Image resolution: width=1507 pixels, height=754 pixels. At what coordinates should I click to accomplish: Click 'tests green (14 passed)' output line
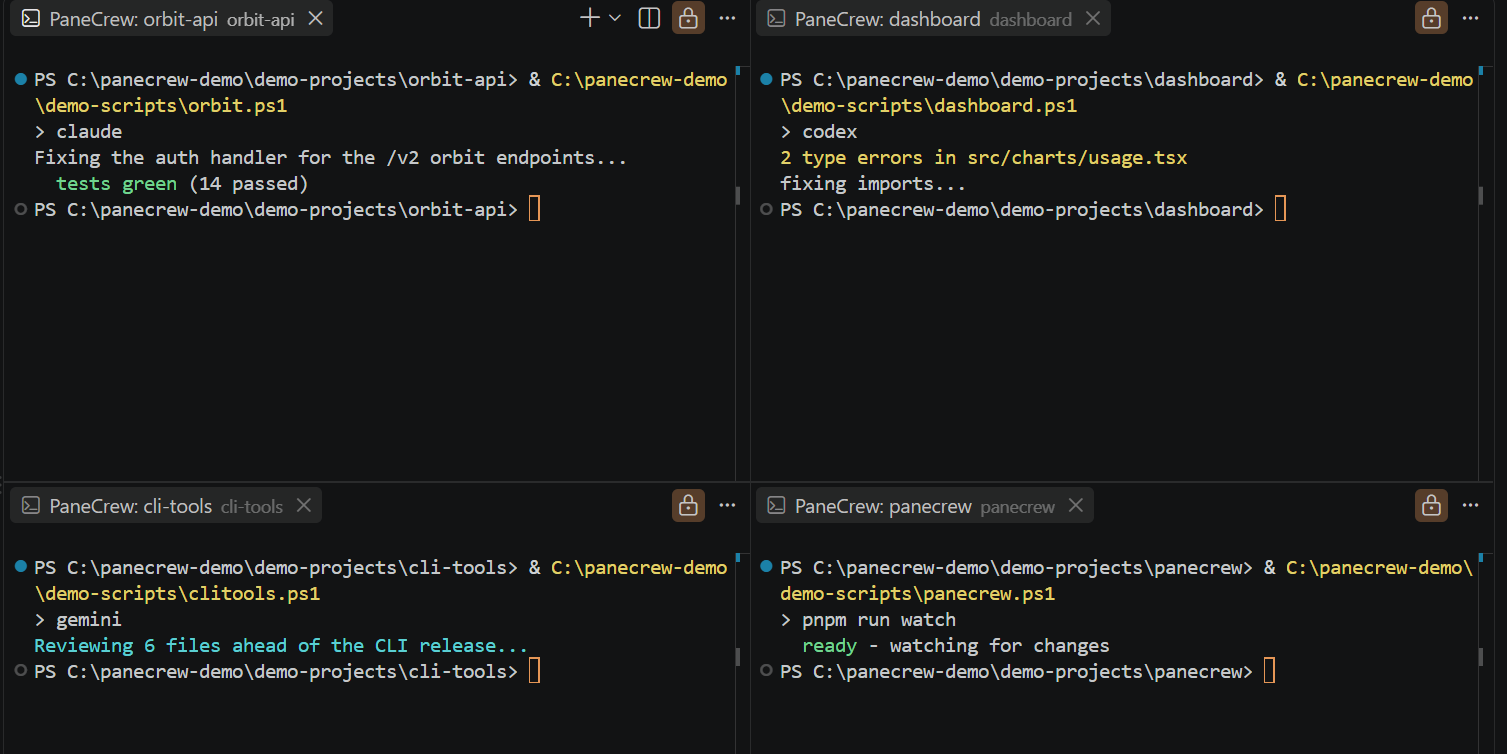coord(182,184)
